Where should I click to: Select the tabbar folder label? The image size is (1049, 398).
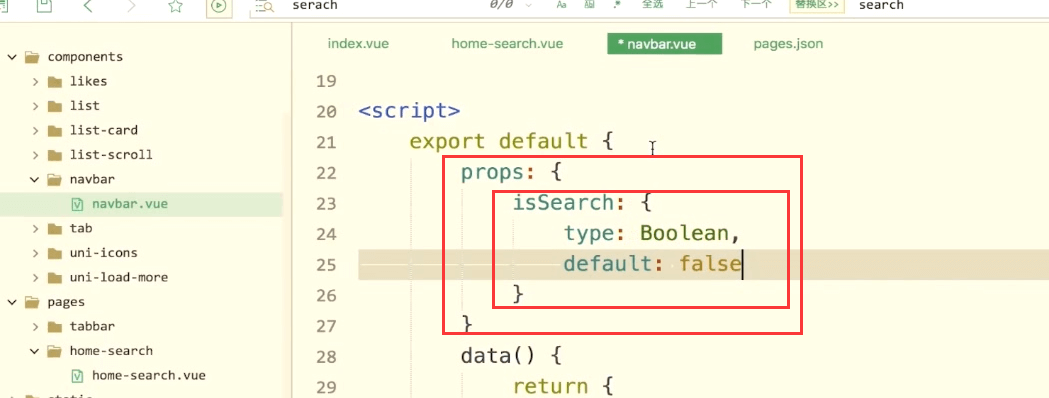pyautogui.click(x=92, y=326)
